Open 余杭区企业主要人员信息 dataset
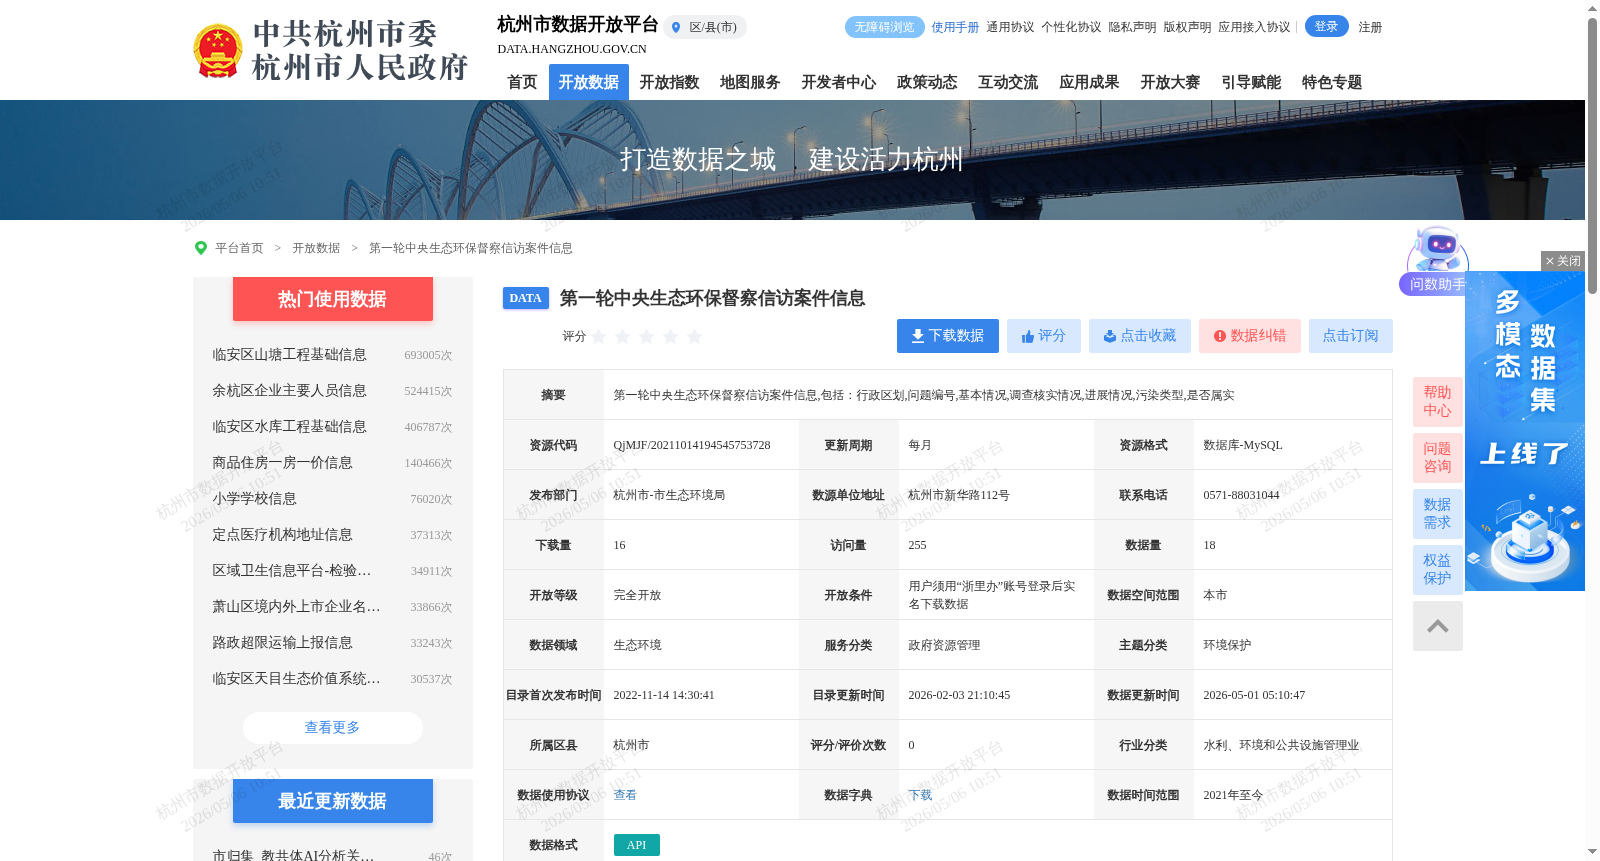The width and height of the screenshot is (1600, 861). (x=289, y=391)
